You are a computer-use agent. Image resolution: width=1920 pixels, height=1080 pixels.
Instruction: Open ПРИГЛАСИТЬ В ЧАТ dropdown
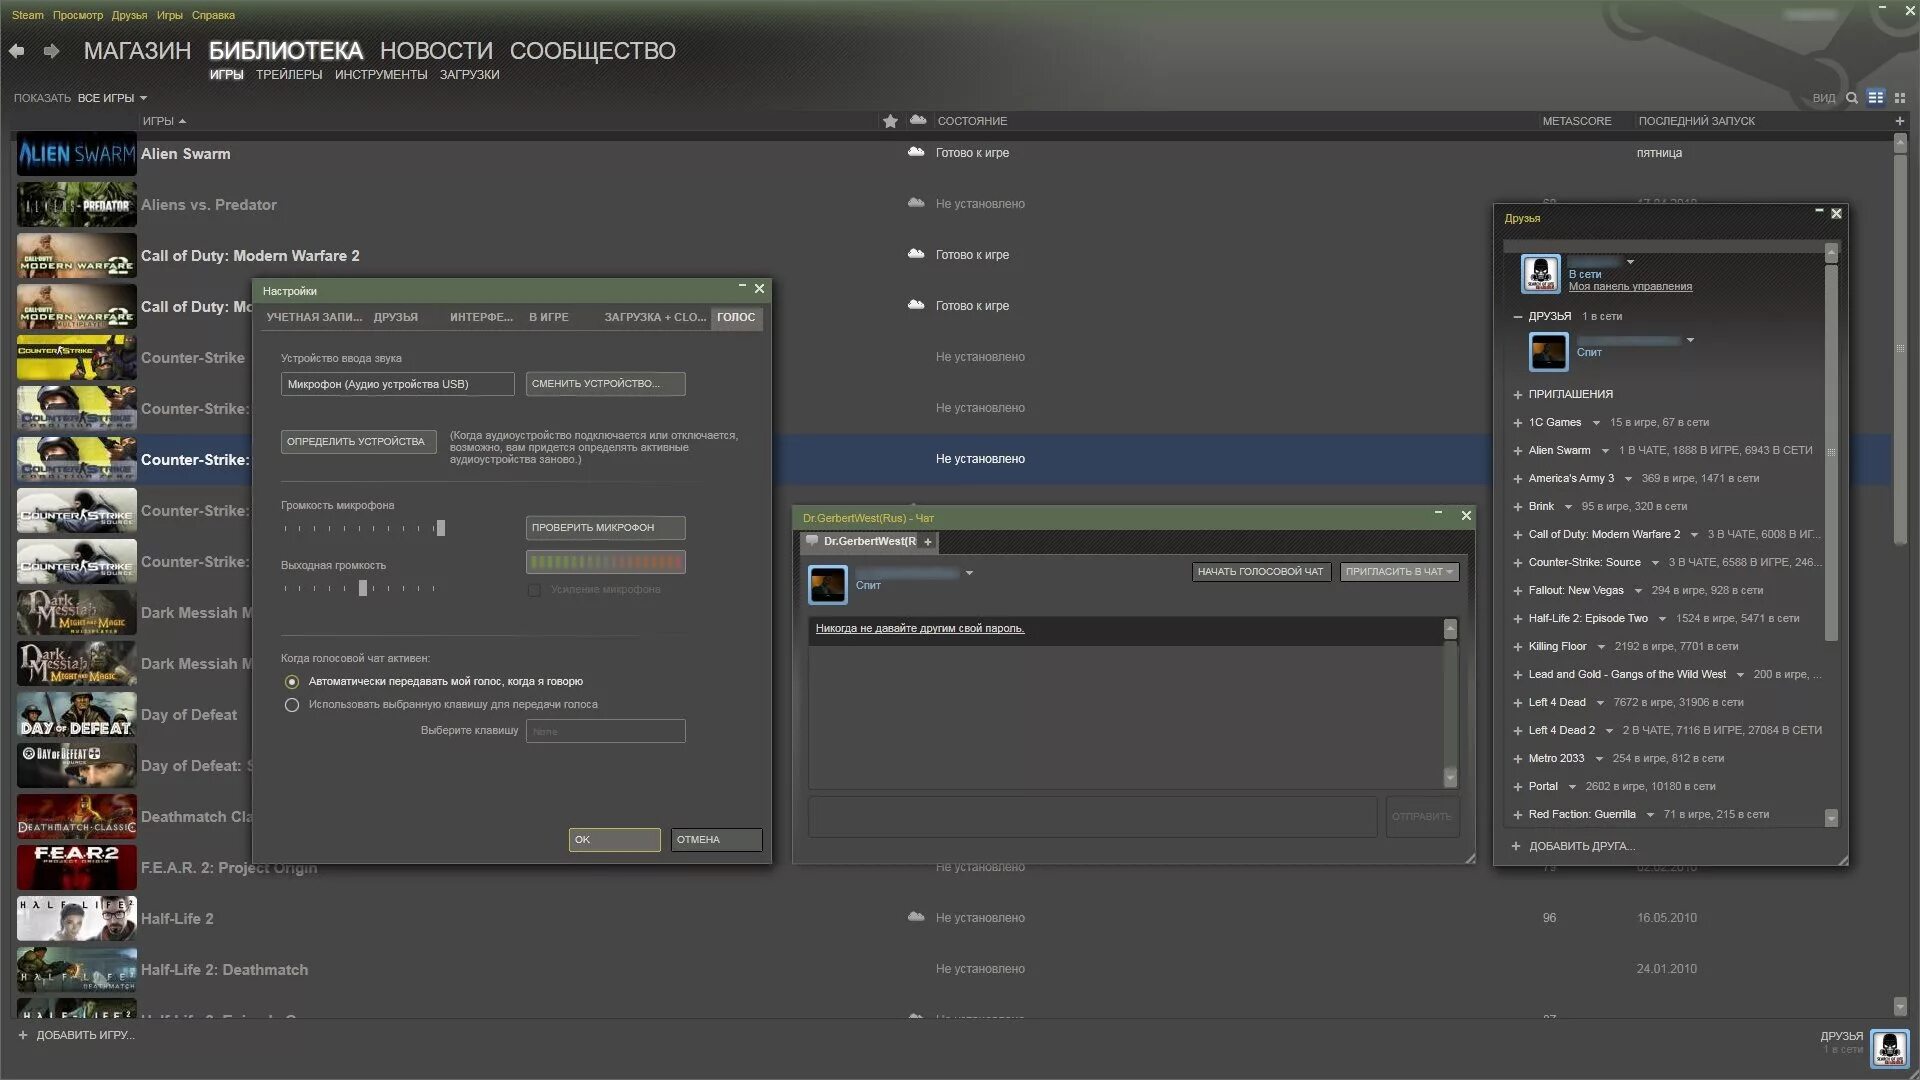(1399, 572)
